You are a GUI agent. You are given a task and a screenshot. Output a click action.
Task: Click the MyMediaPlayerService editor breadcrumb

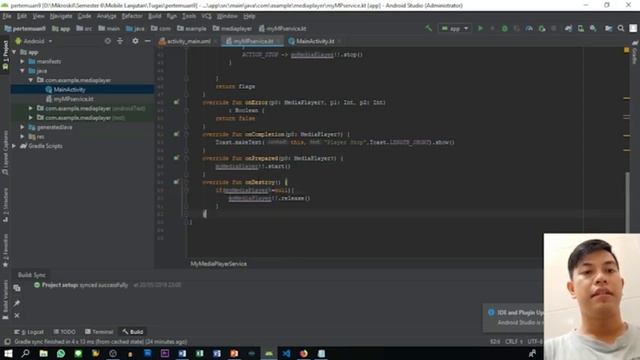coord(218,264)
